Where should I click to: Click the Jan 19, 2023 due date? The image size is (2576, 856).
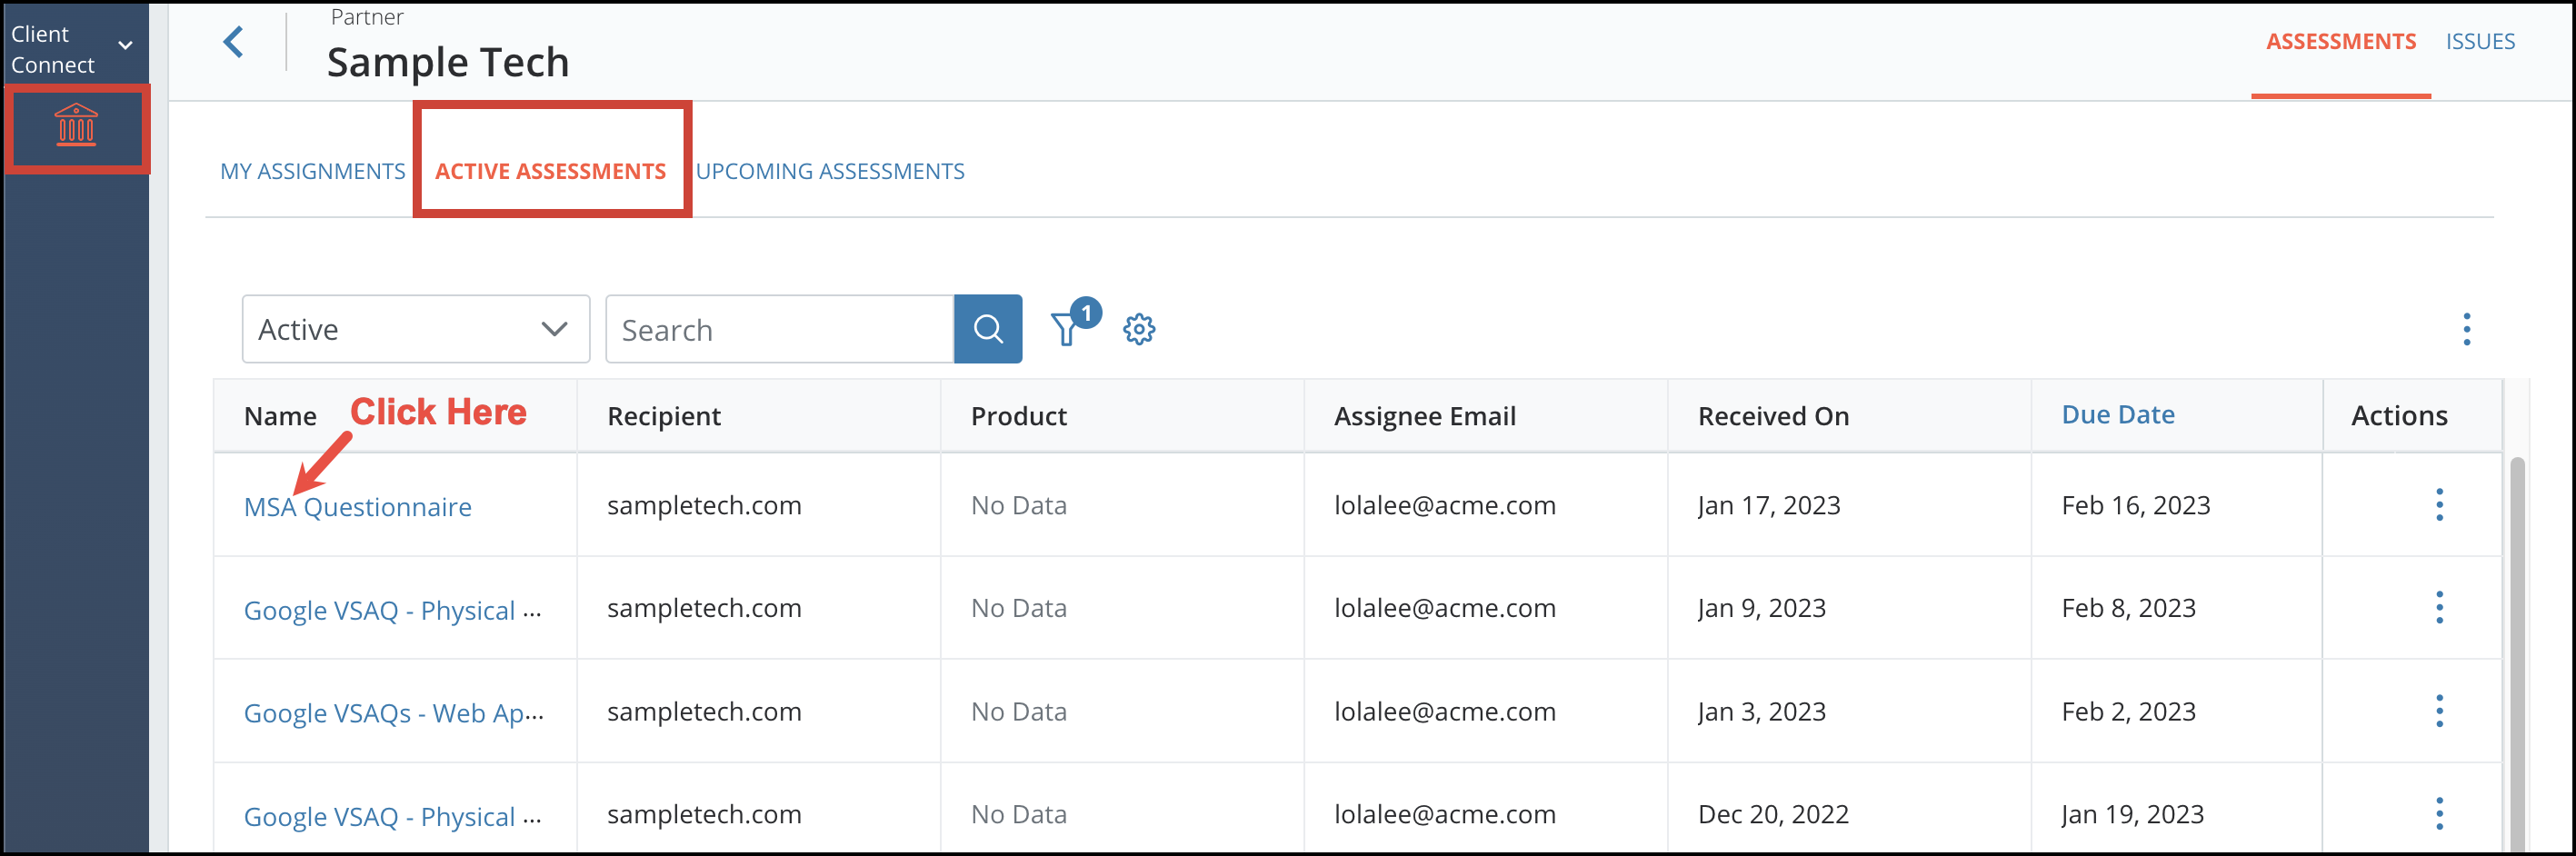point(2132,815)
